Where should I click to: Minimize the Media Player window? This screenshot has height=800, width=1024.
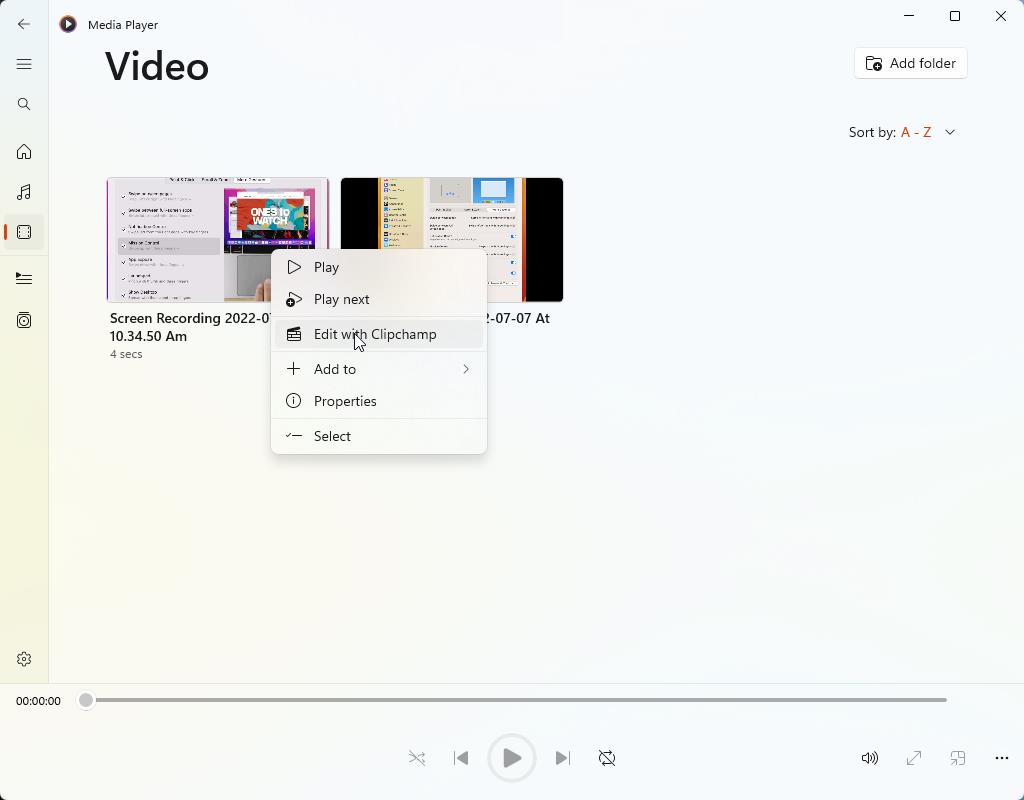908,16
